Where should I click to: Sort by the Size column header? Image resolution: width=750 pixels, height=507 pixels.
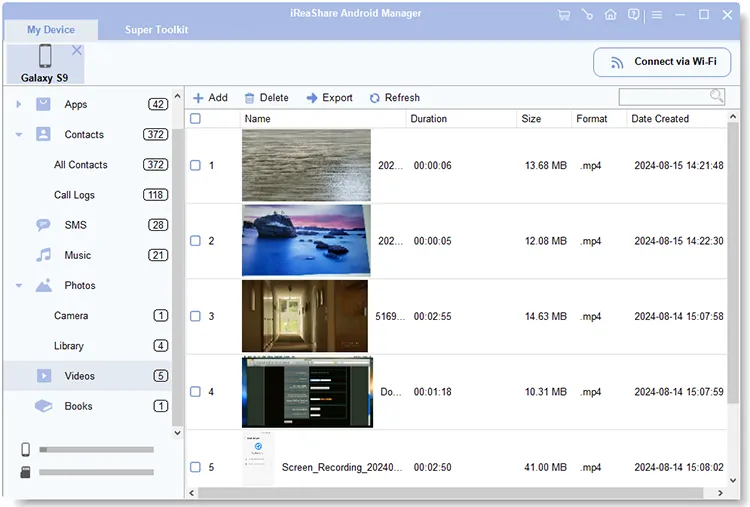point(544,119)
